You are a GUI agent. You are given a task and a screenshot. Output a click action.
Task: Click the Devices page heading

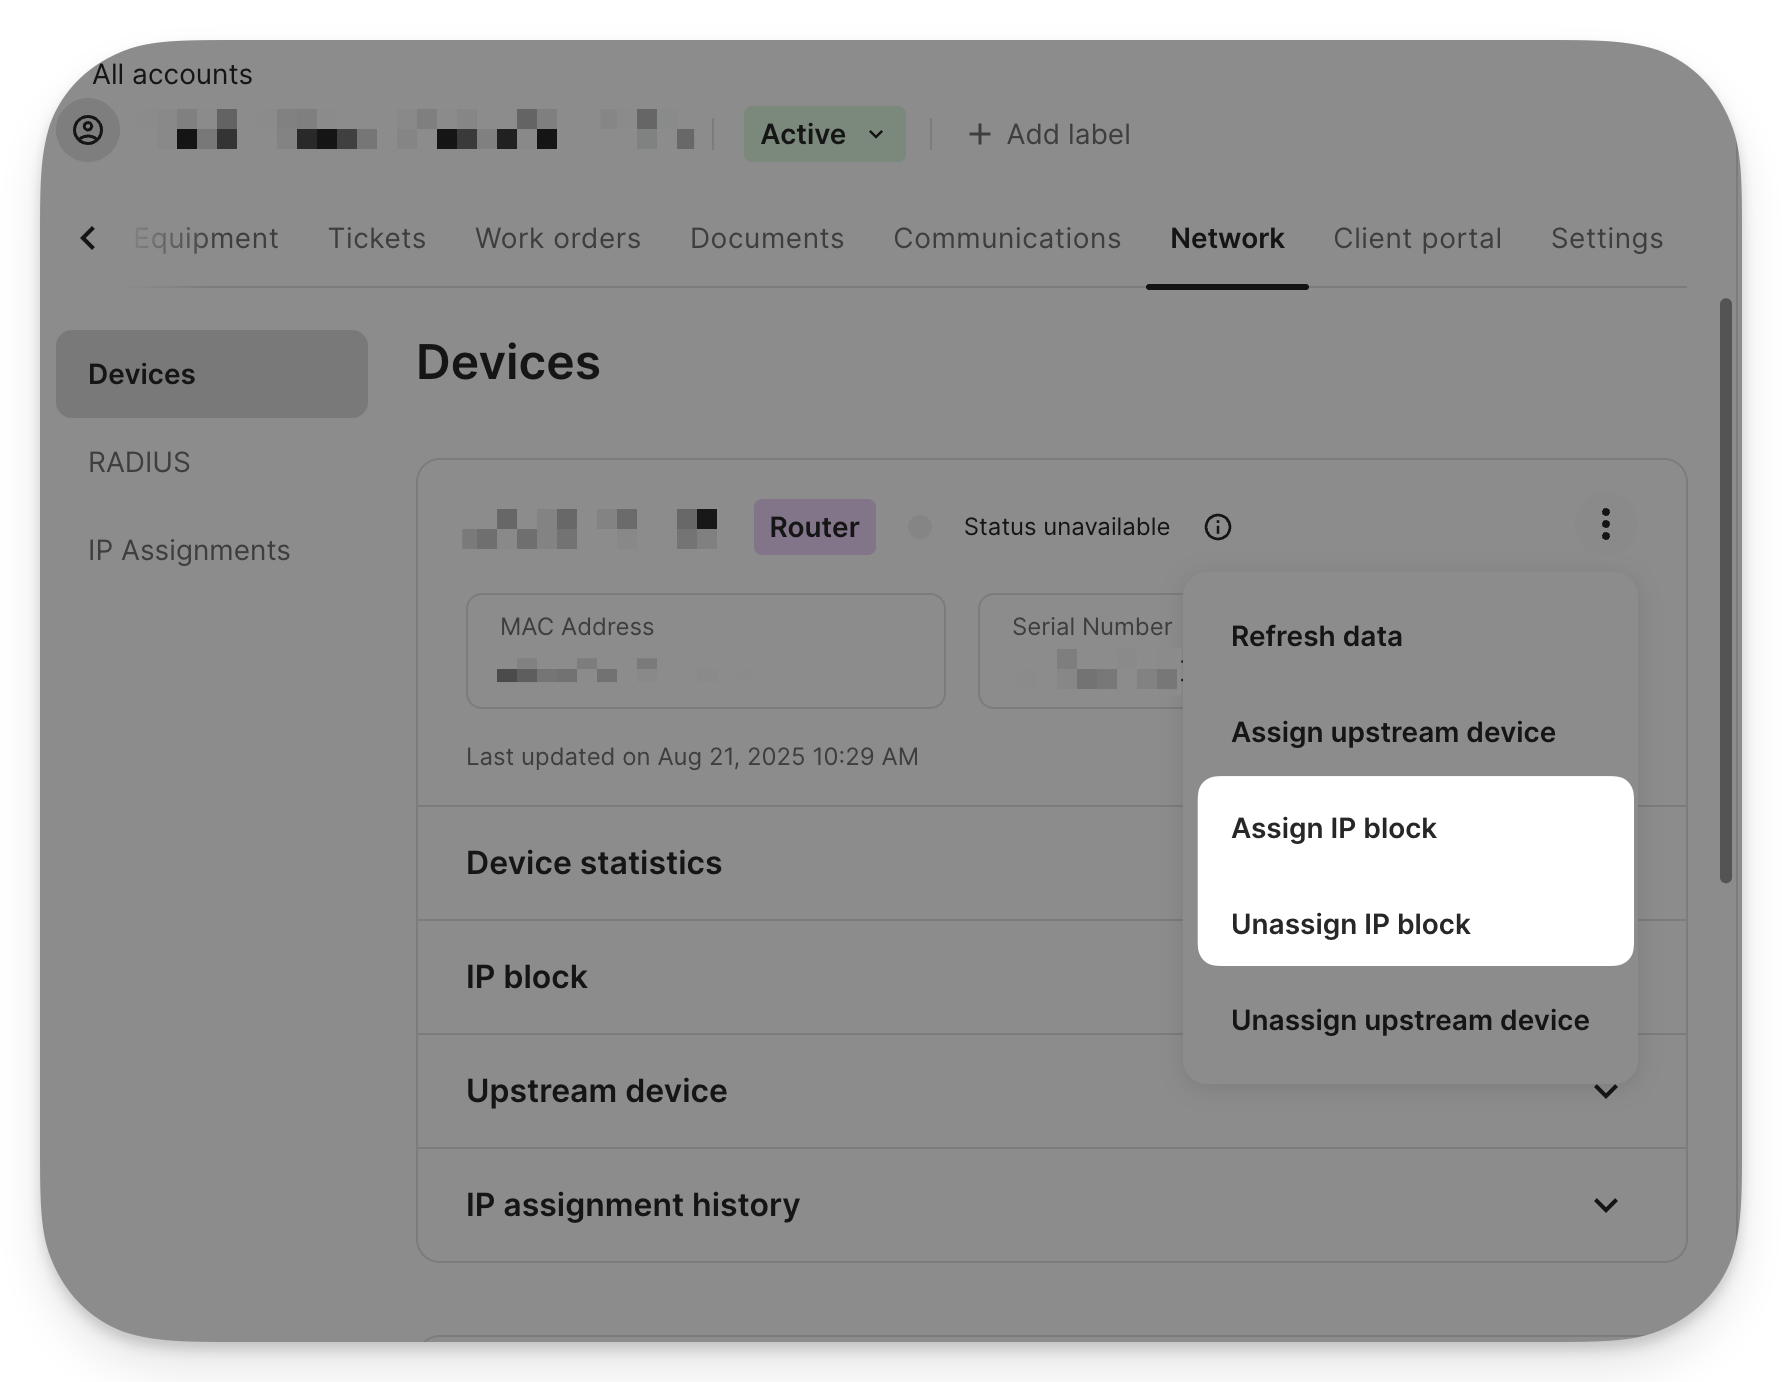click(508, 362)
